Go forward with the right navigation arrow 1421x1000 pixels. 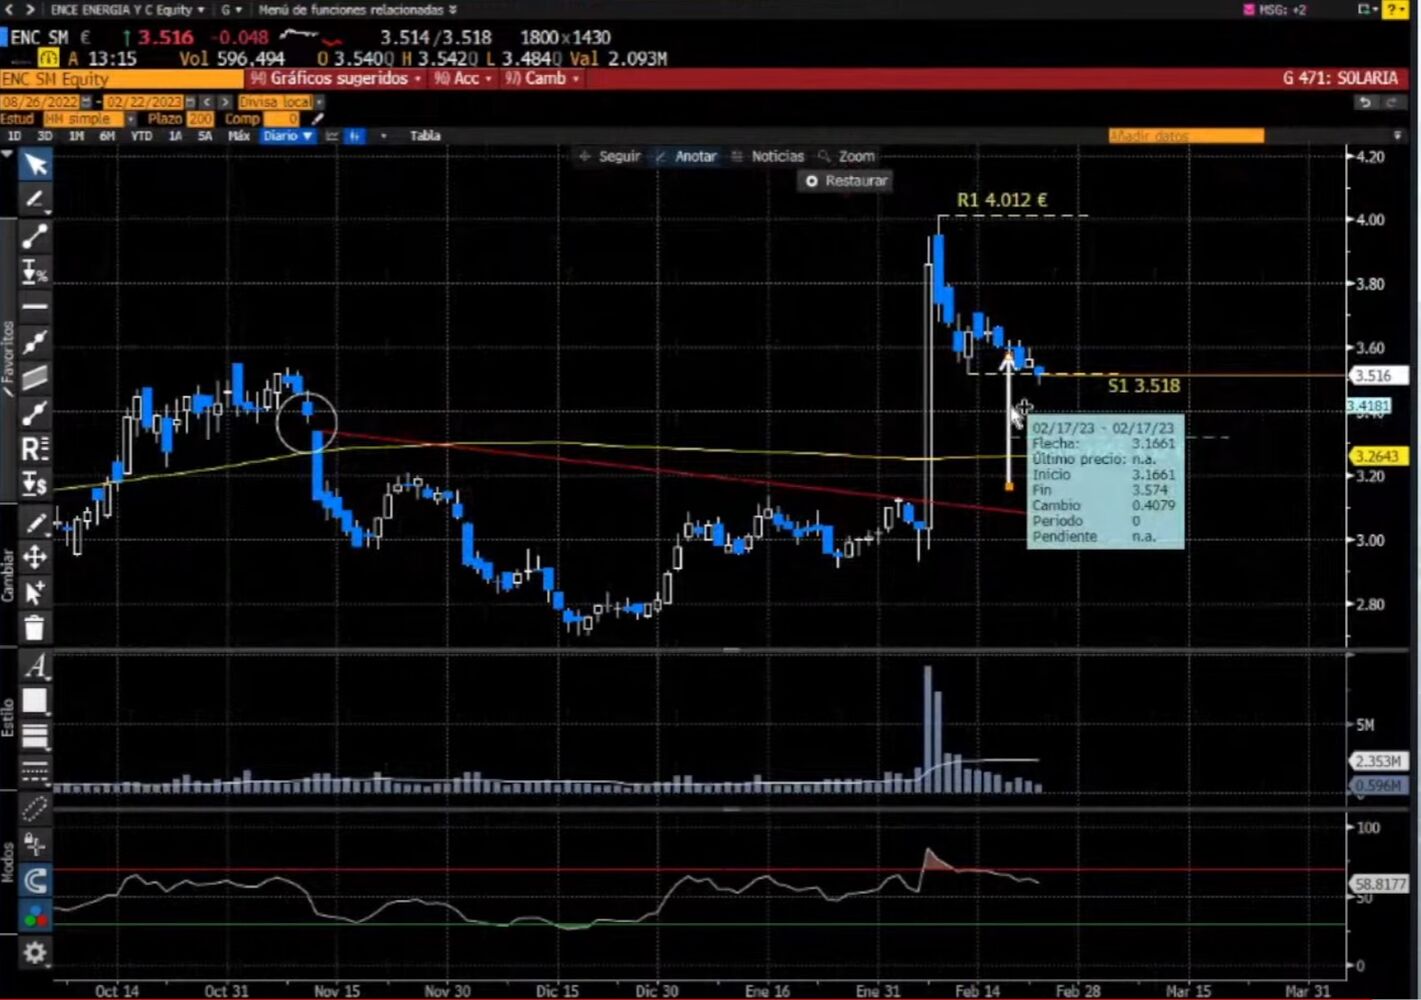30,10
